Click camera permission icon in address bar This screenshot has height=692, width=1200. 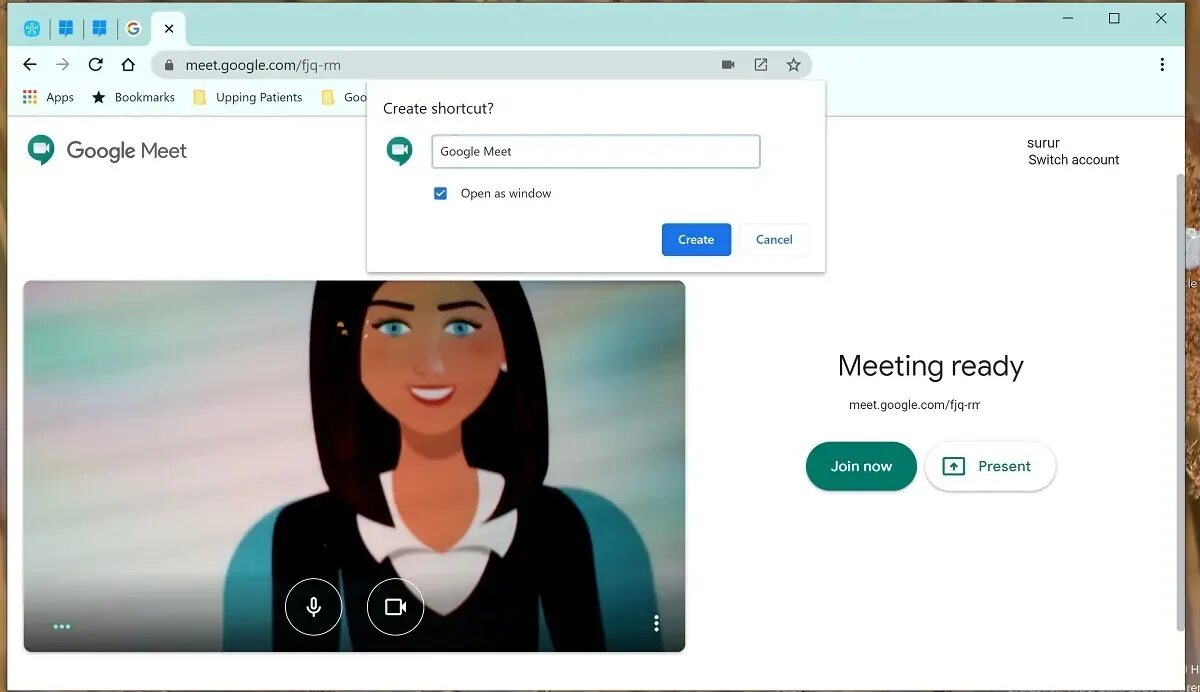(x=728, y=65)
